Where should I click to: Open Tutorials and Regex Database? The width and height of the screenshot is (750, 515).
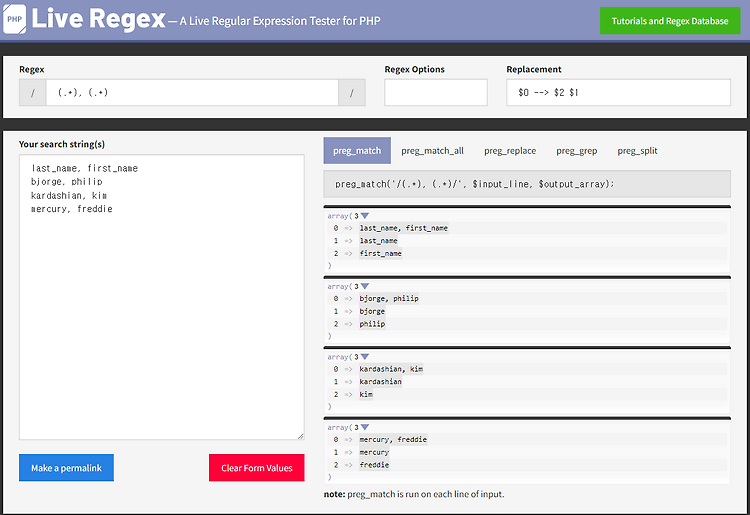pyautogui.click(x=670, y=21)
